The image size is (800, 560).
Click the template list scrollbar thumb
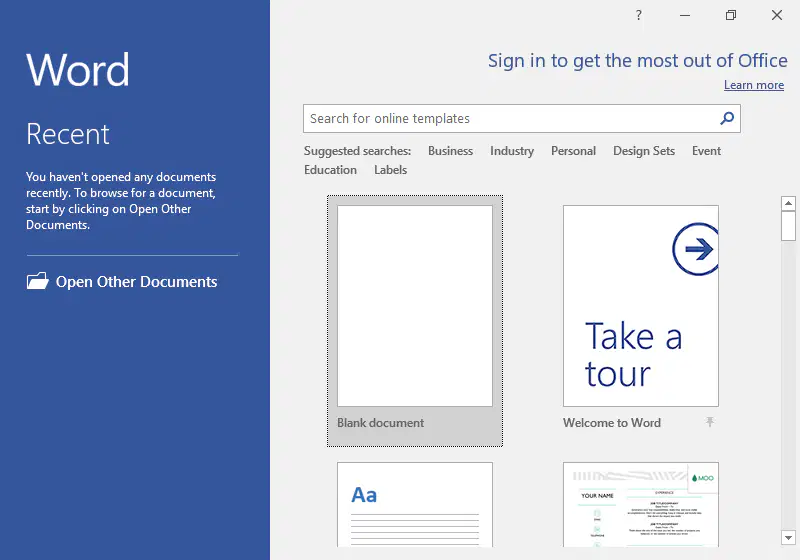pos(788,226)
